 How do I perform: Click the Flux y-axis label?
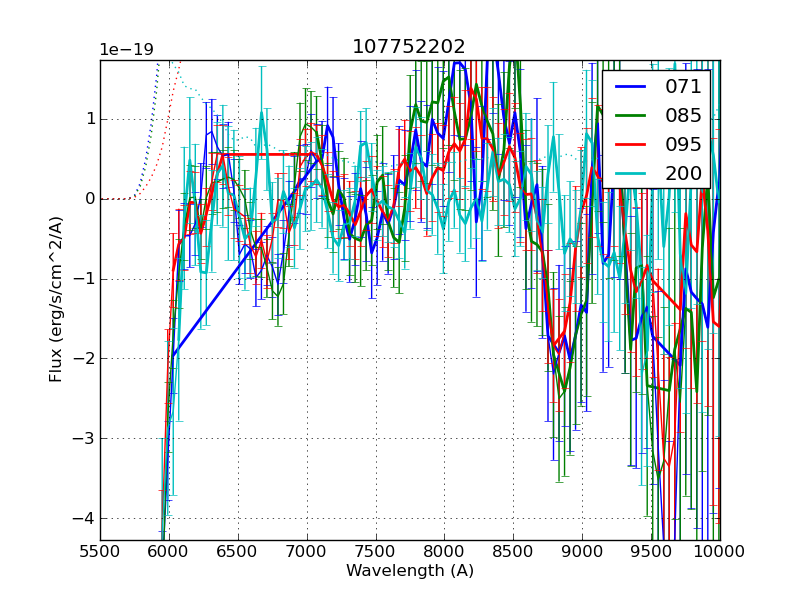click(57, 299)
